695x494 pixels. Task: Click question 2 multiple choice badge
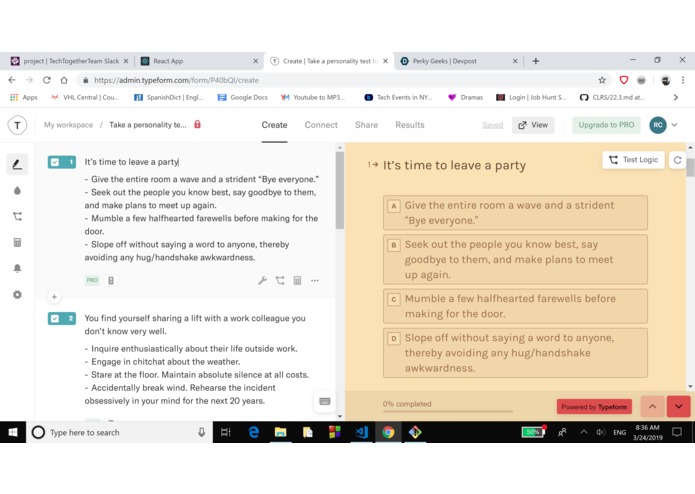pos(62,319)
